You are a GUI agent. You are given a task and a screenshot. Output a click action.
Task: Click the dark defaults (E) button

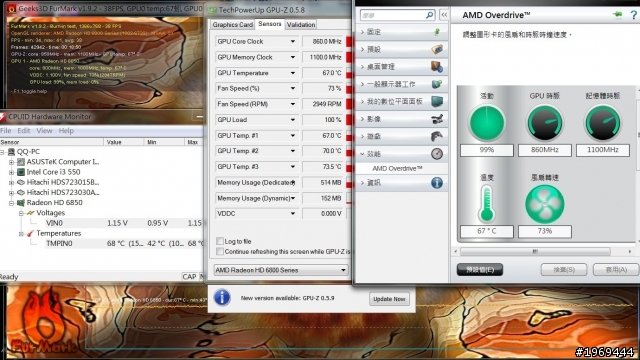pos(480,269)
